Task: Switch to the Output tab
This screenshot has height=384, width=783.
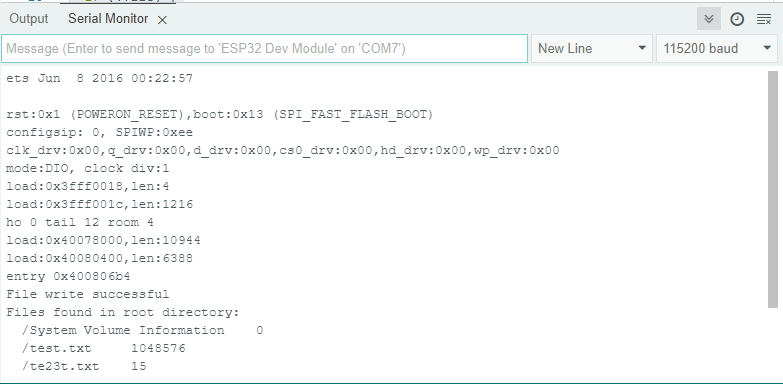Action: tap(29, 19)
